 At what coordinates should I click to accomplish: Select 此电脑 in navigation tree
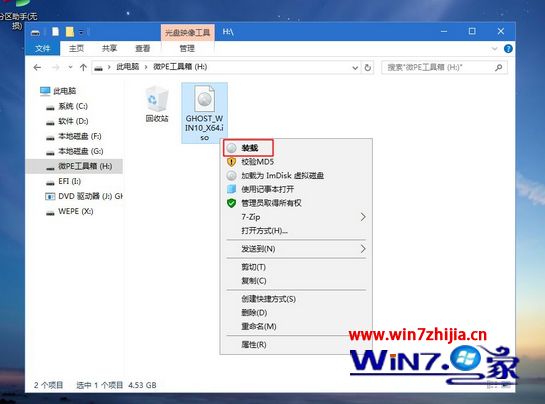coord(58,91)
